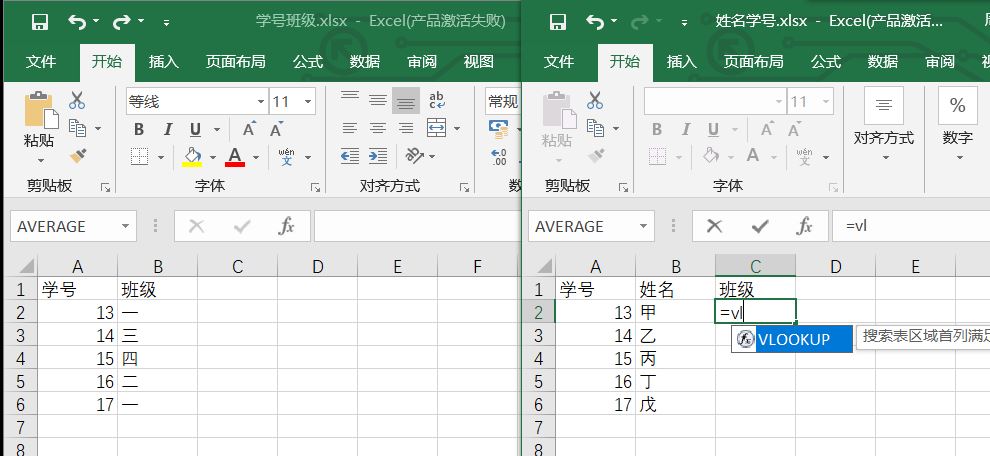Open Name Box dropdown in 姓名学号 window
The width and height of the screenshot is (990, 456).
(643, 226)
